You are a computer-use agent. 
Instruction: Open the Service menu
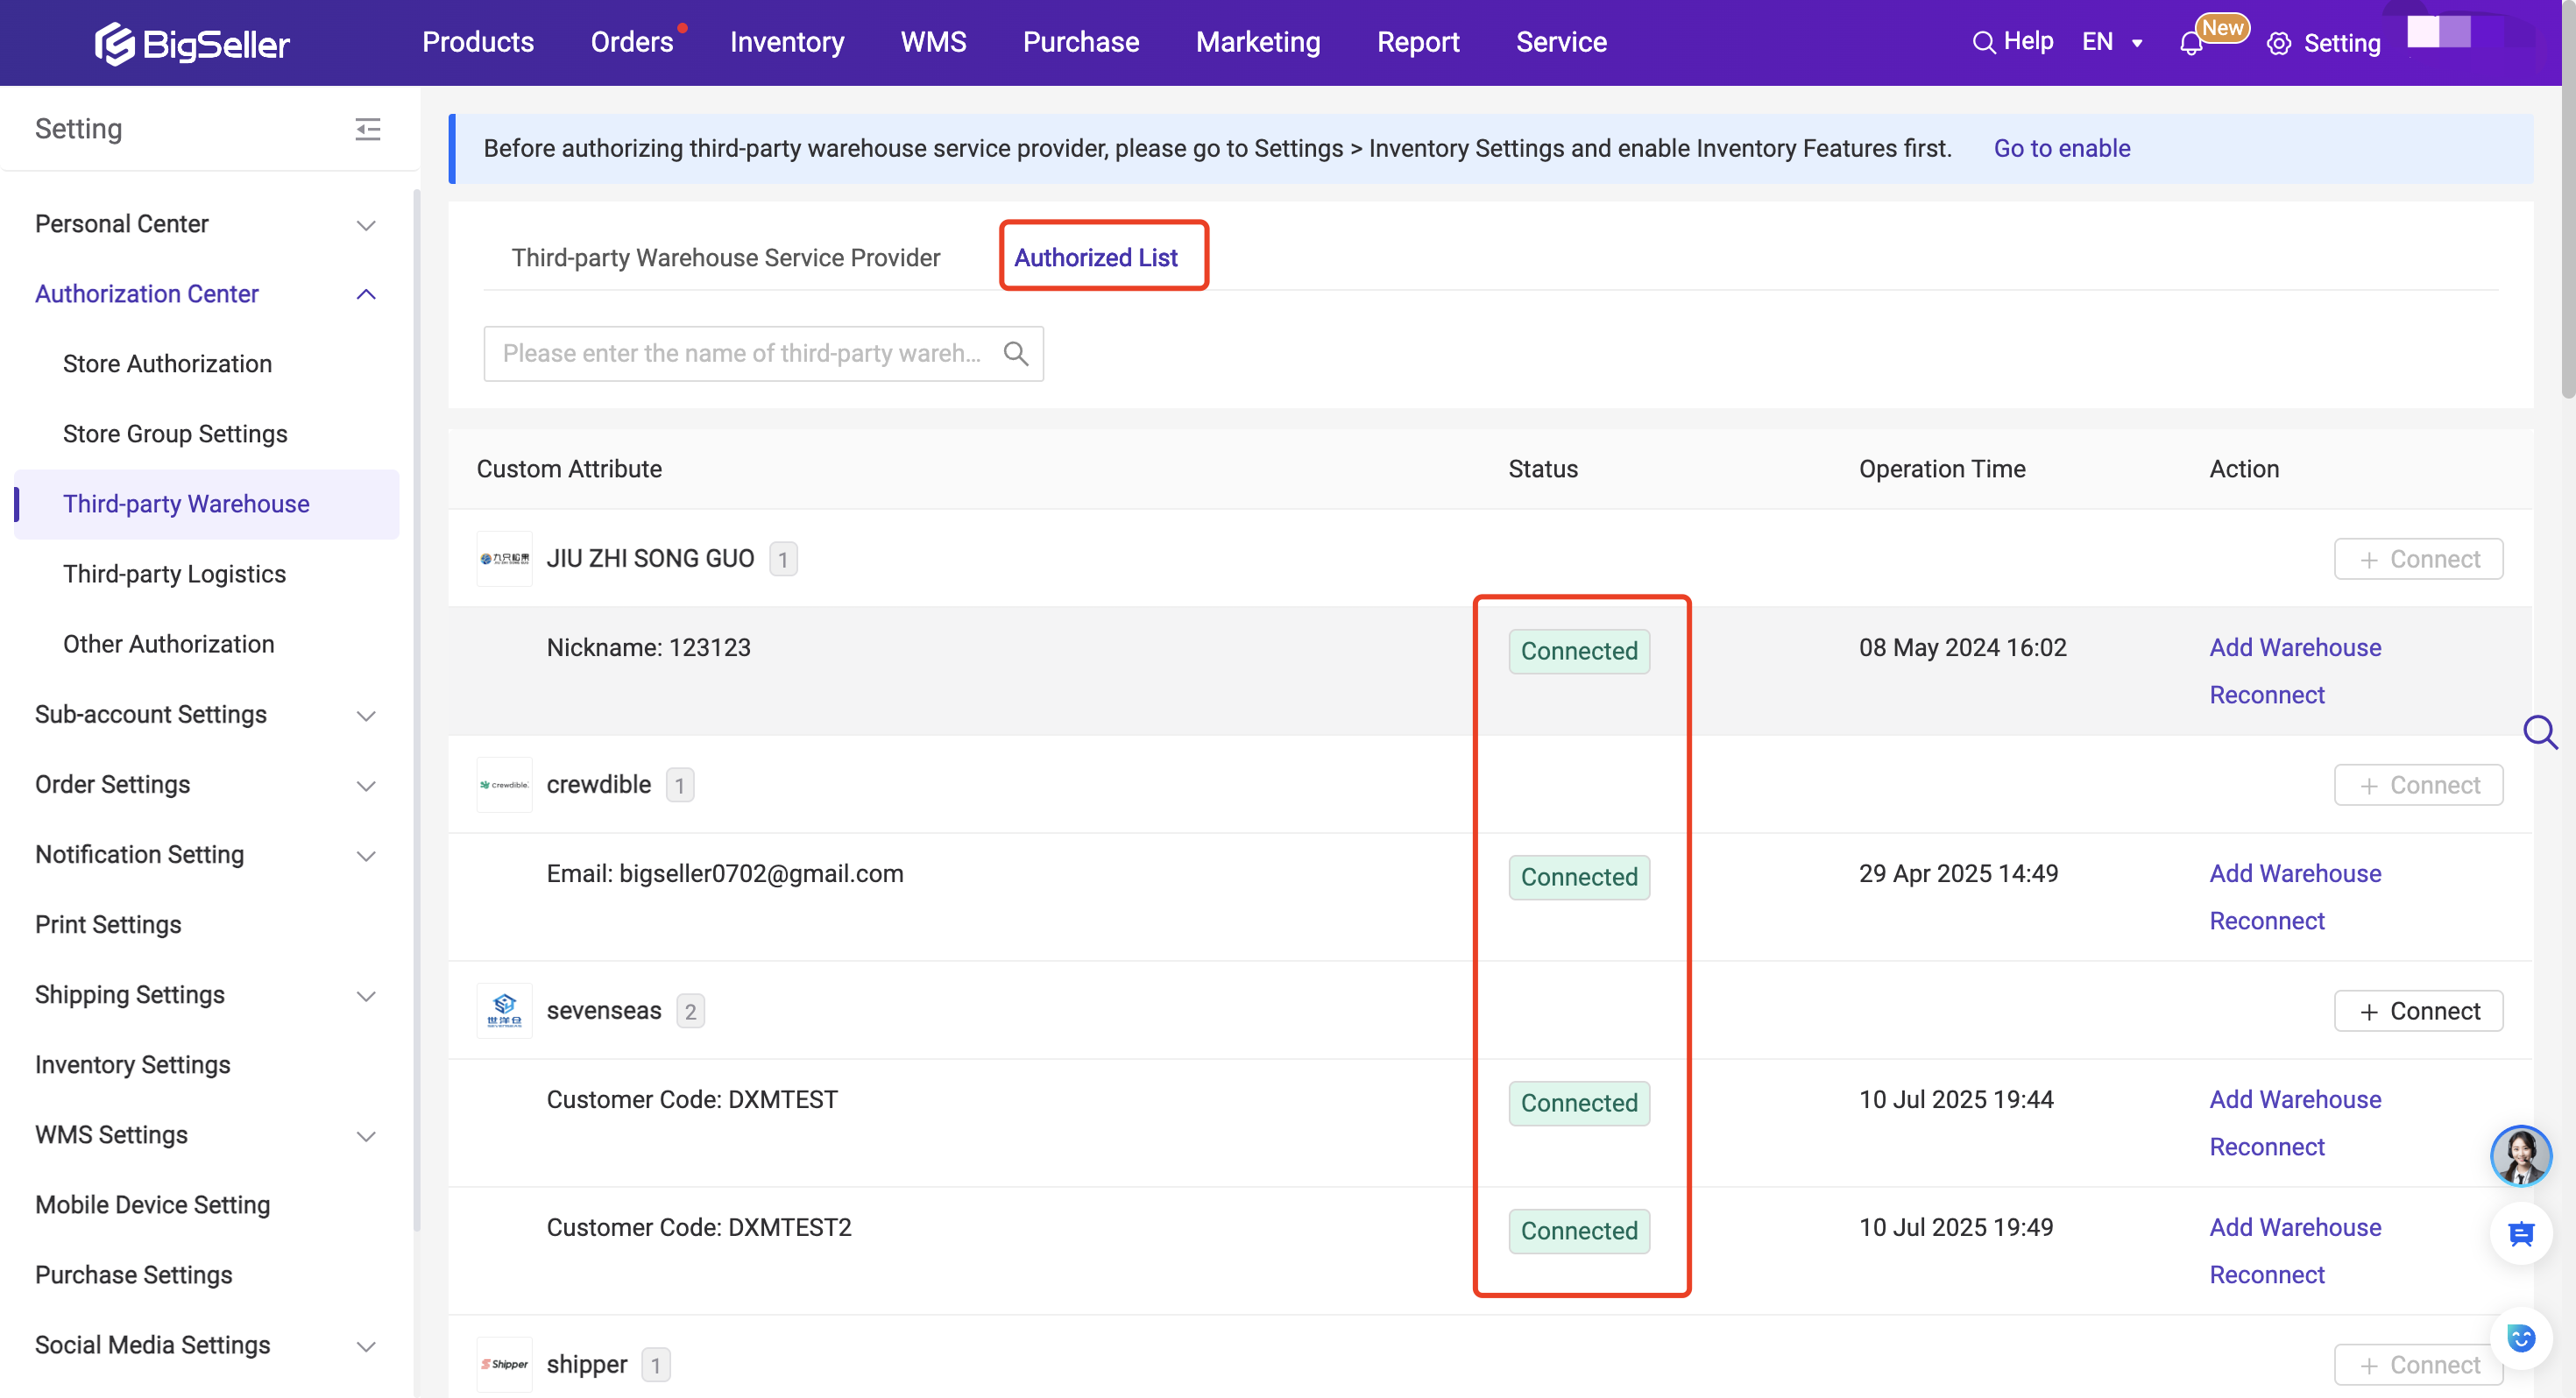tap(1561, 42)
